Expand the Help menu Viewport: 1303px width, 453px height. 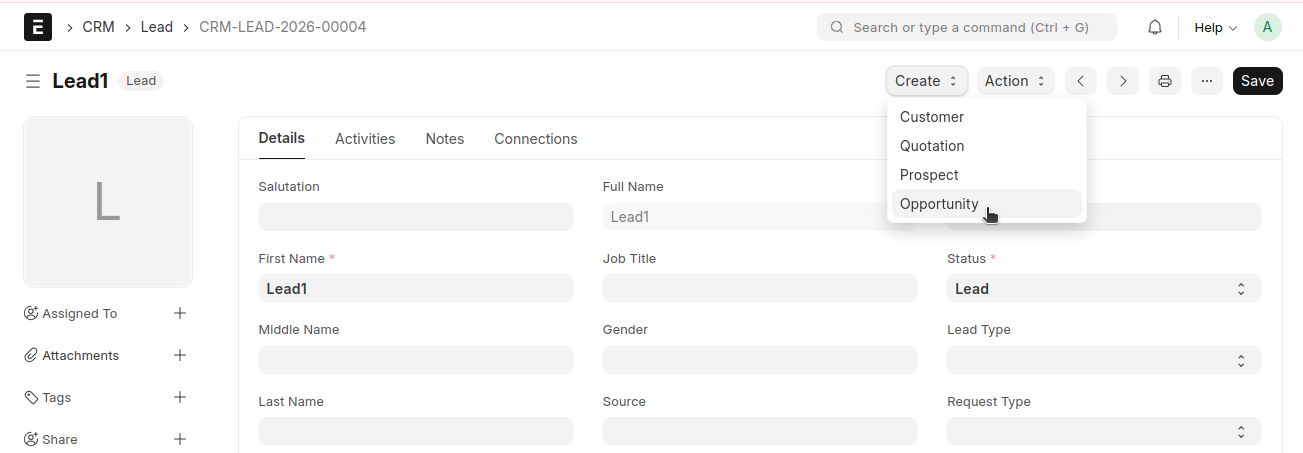click(1215, 27)
